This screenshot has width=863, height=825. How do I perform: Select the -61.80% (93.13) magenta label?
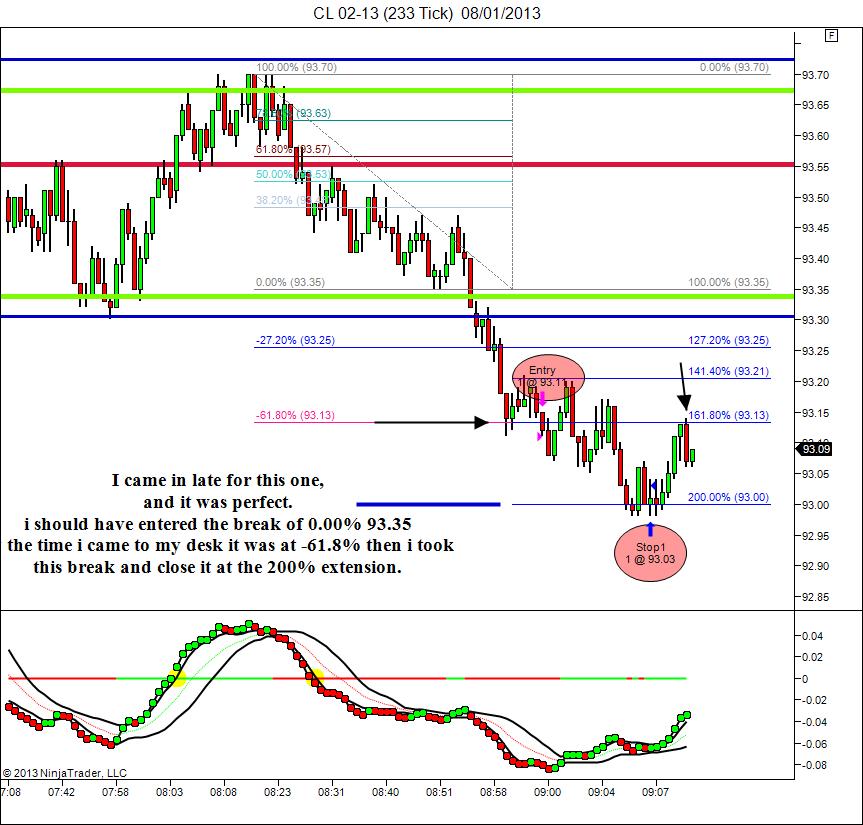pos(295,415)
